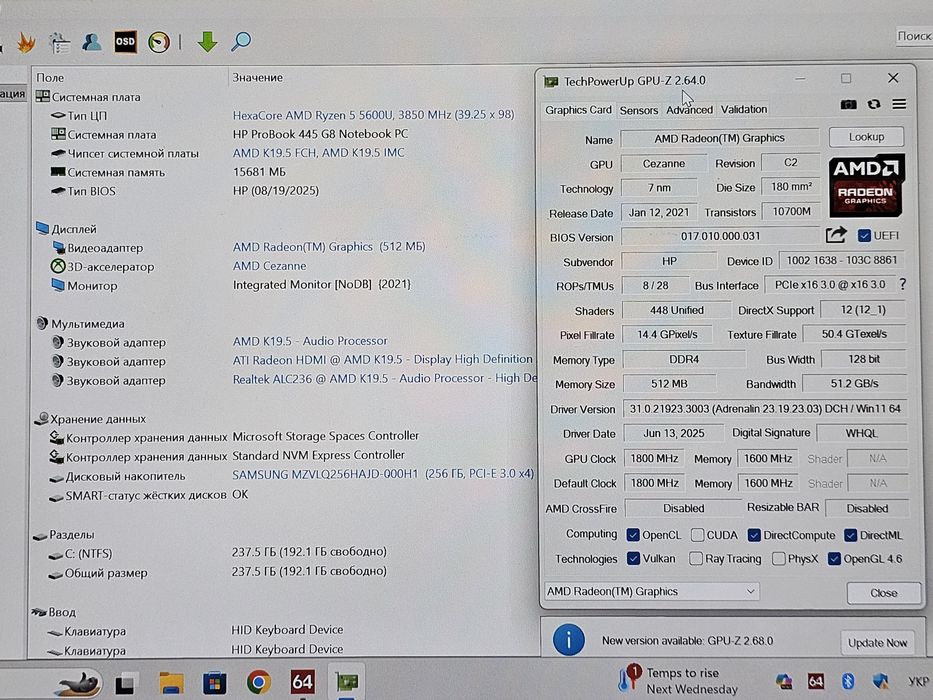
Task: Open the HexaCore AMD Ryzen 5 5600U link
Action: tap(373, 114)
